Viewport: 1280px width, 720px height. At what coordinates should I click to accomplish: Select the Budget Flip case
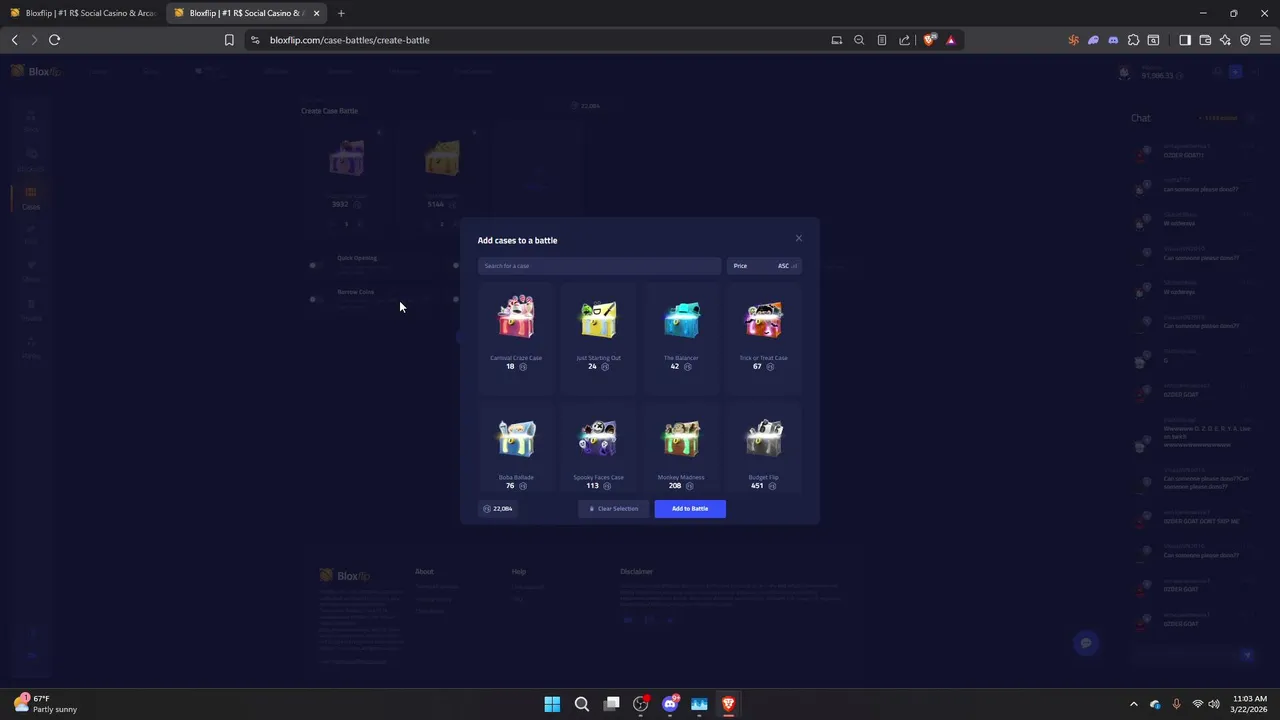pyautogui.click(x=764, y=438)
